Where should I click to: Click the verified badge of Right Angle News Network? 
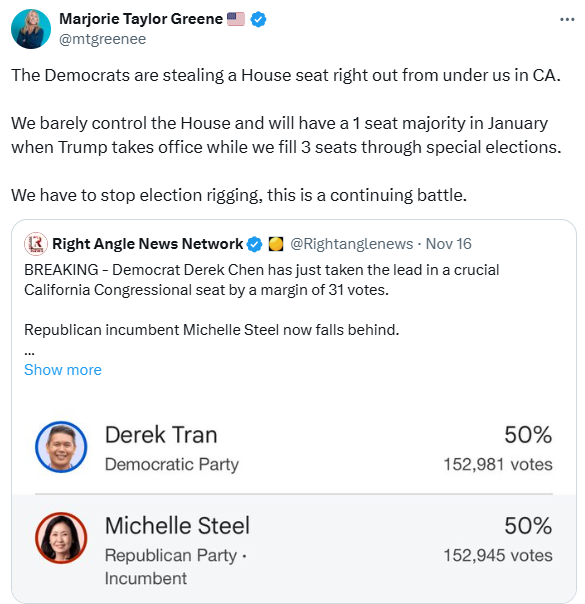pos(254,244)
